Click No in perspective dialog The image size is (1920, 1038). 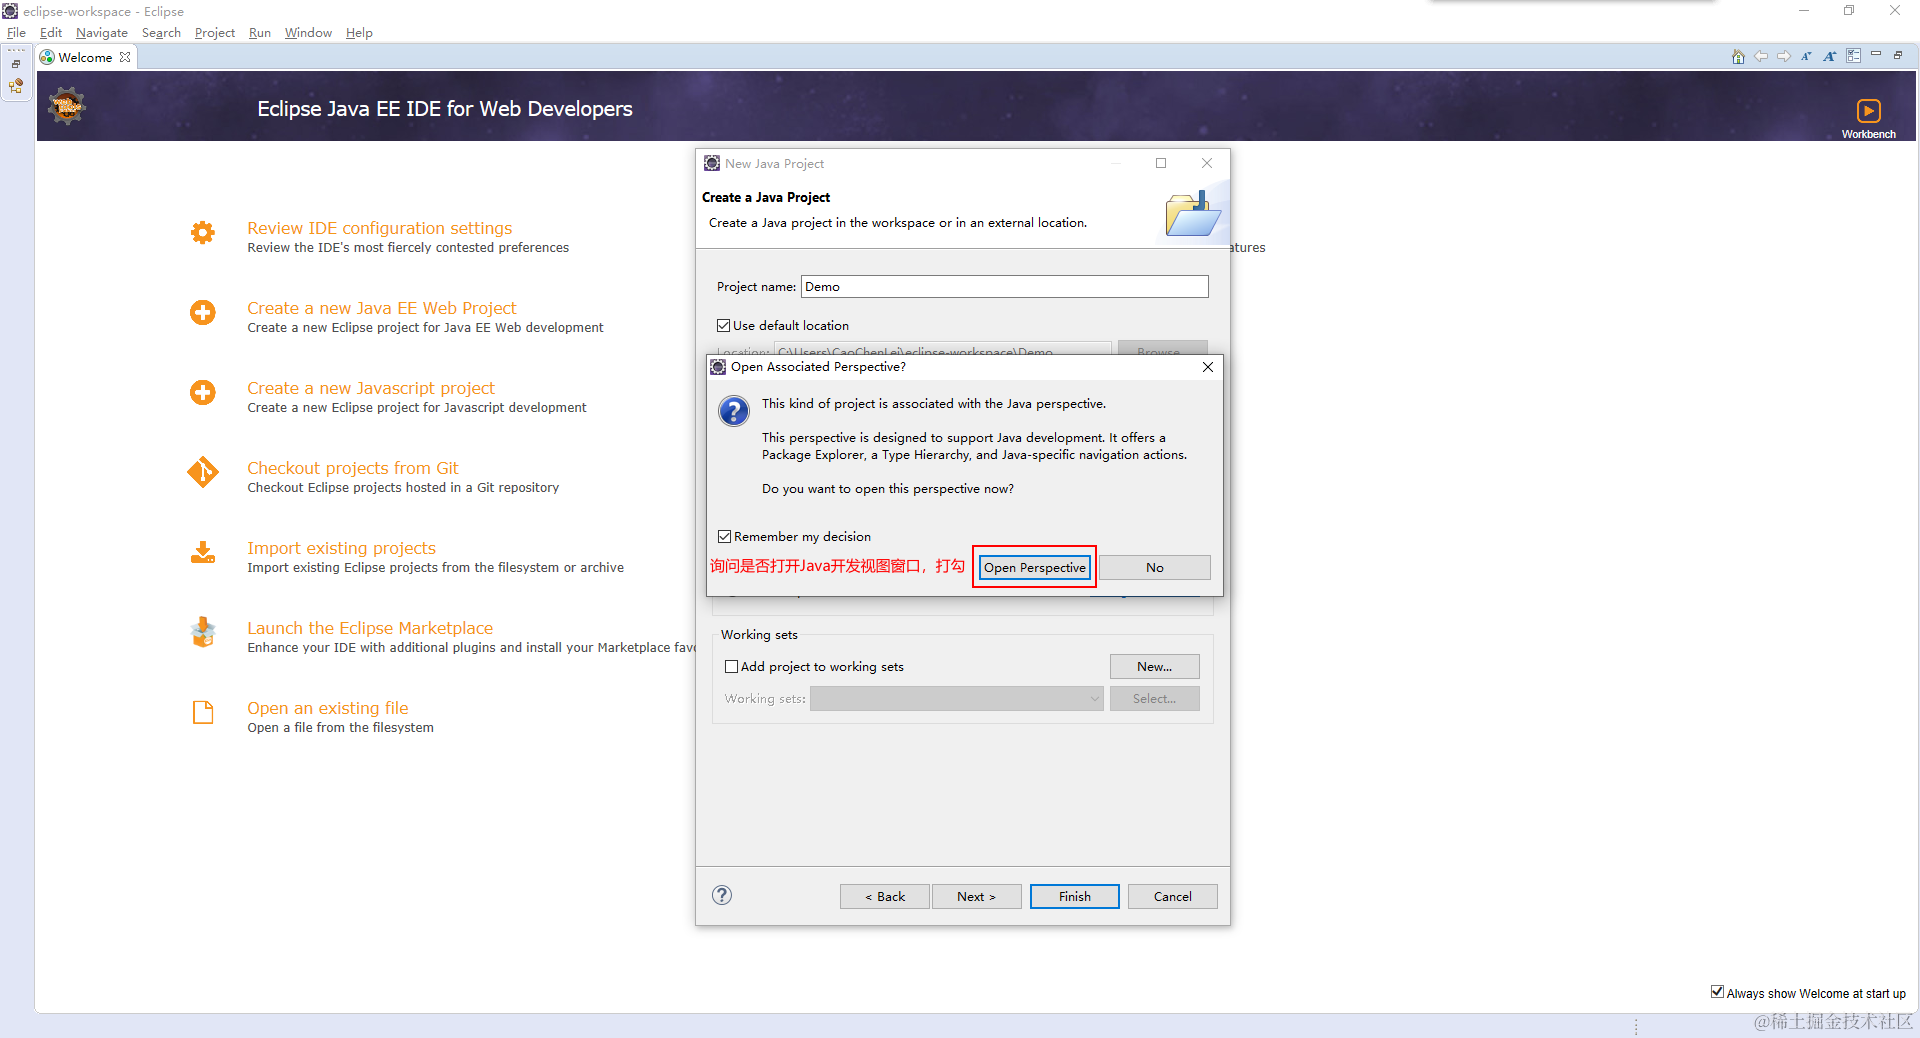point(1155,568)
